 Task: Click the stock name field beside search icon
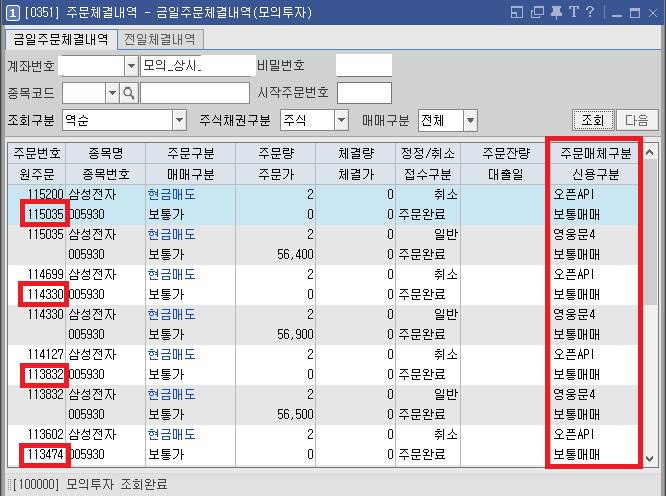(x=195, y=93)
